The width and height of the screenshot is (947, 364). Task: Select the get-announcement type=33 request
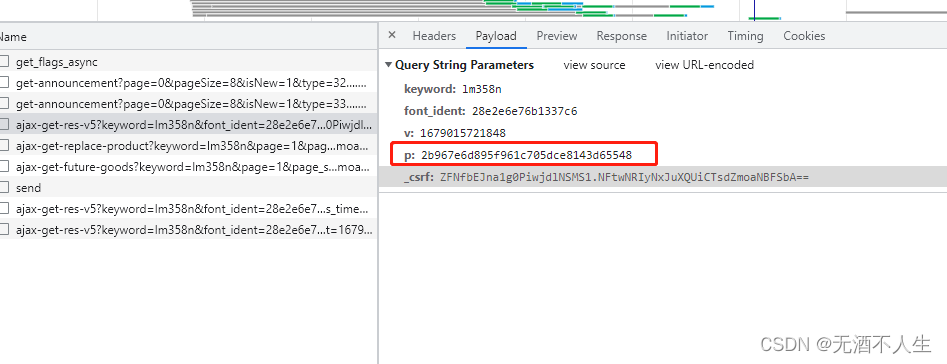pyautogui.click(x=188, y=104)
